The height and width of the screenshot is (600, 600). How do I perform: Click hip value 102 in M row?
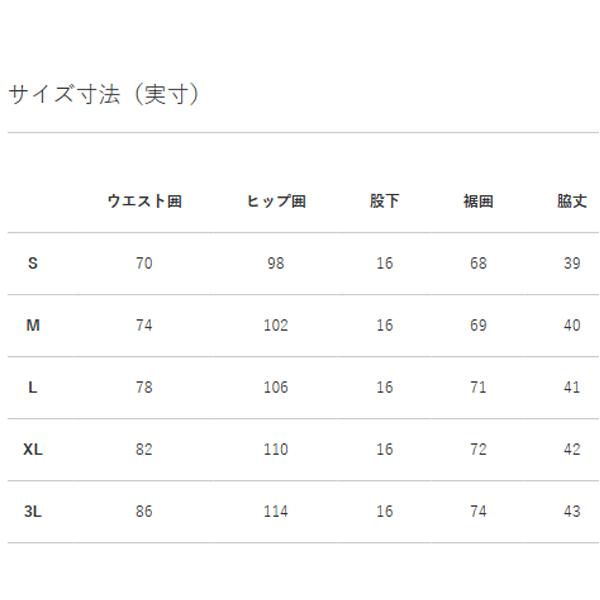[x=276, y=325]
